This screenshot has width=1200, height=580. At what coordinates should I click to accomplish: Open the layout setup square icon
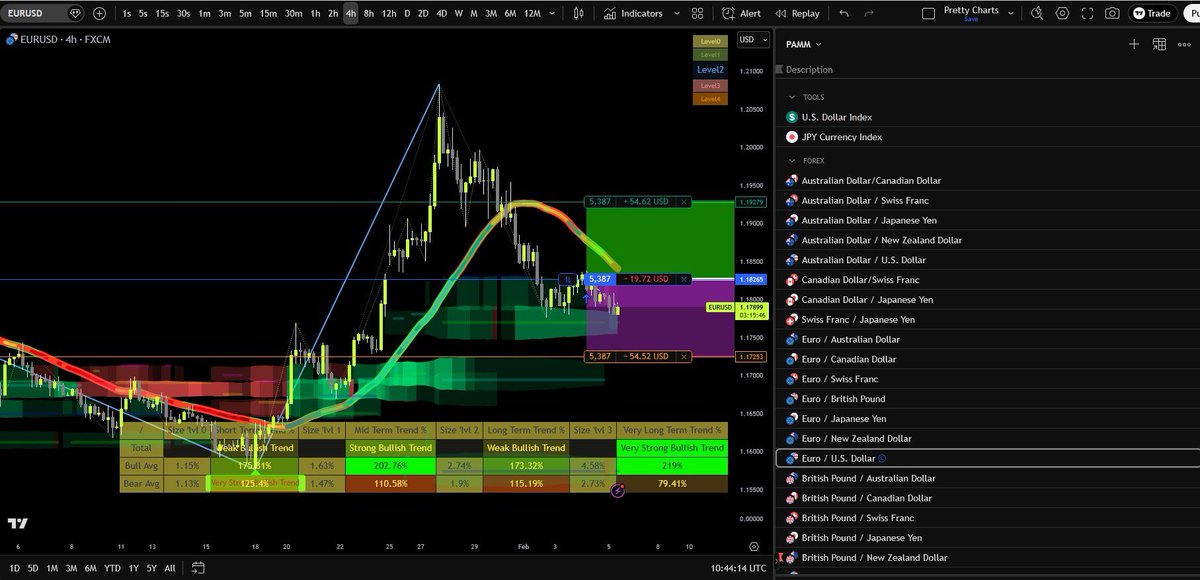[x=929, y=13]
